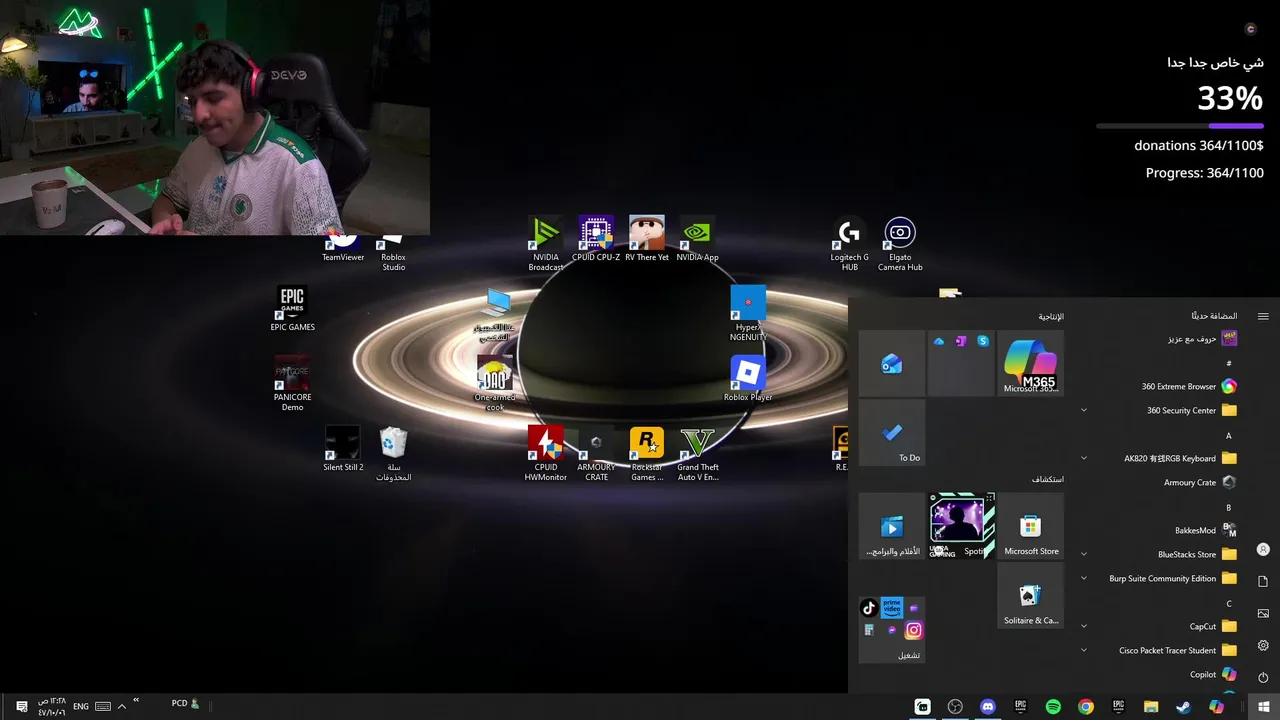
Task: Jump using the letter B header
Action: coord(1229,507)
